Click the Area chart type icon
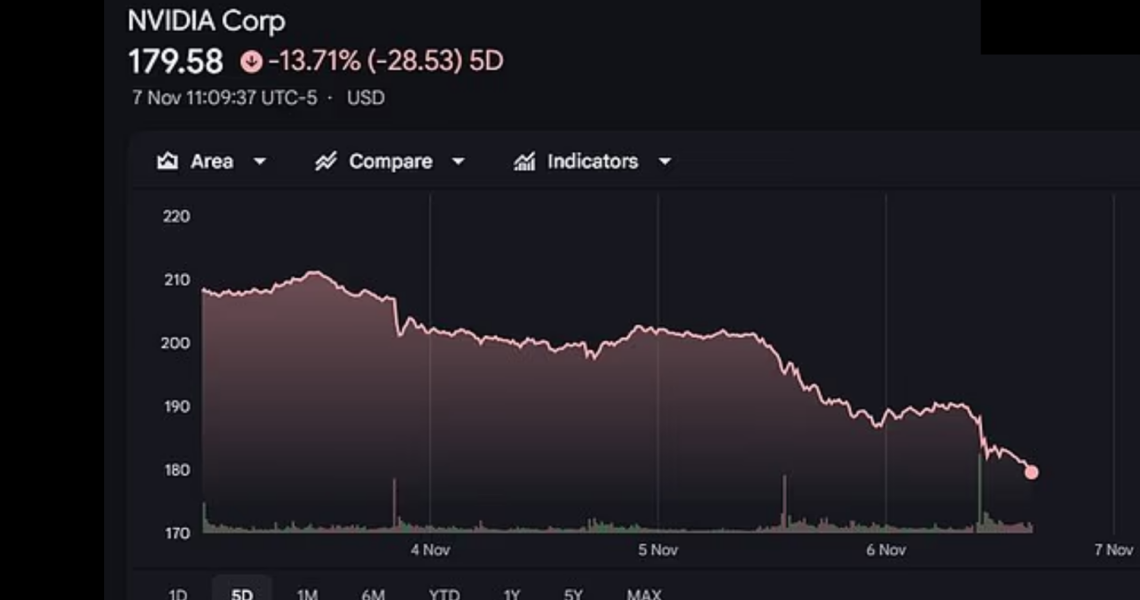This screenshot has height=600, width=1140. click(168, 161)
